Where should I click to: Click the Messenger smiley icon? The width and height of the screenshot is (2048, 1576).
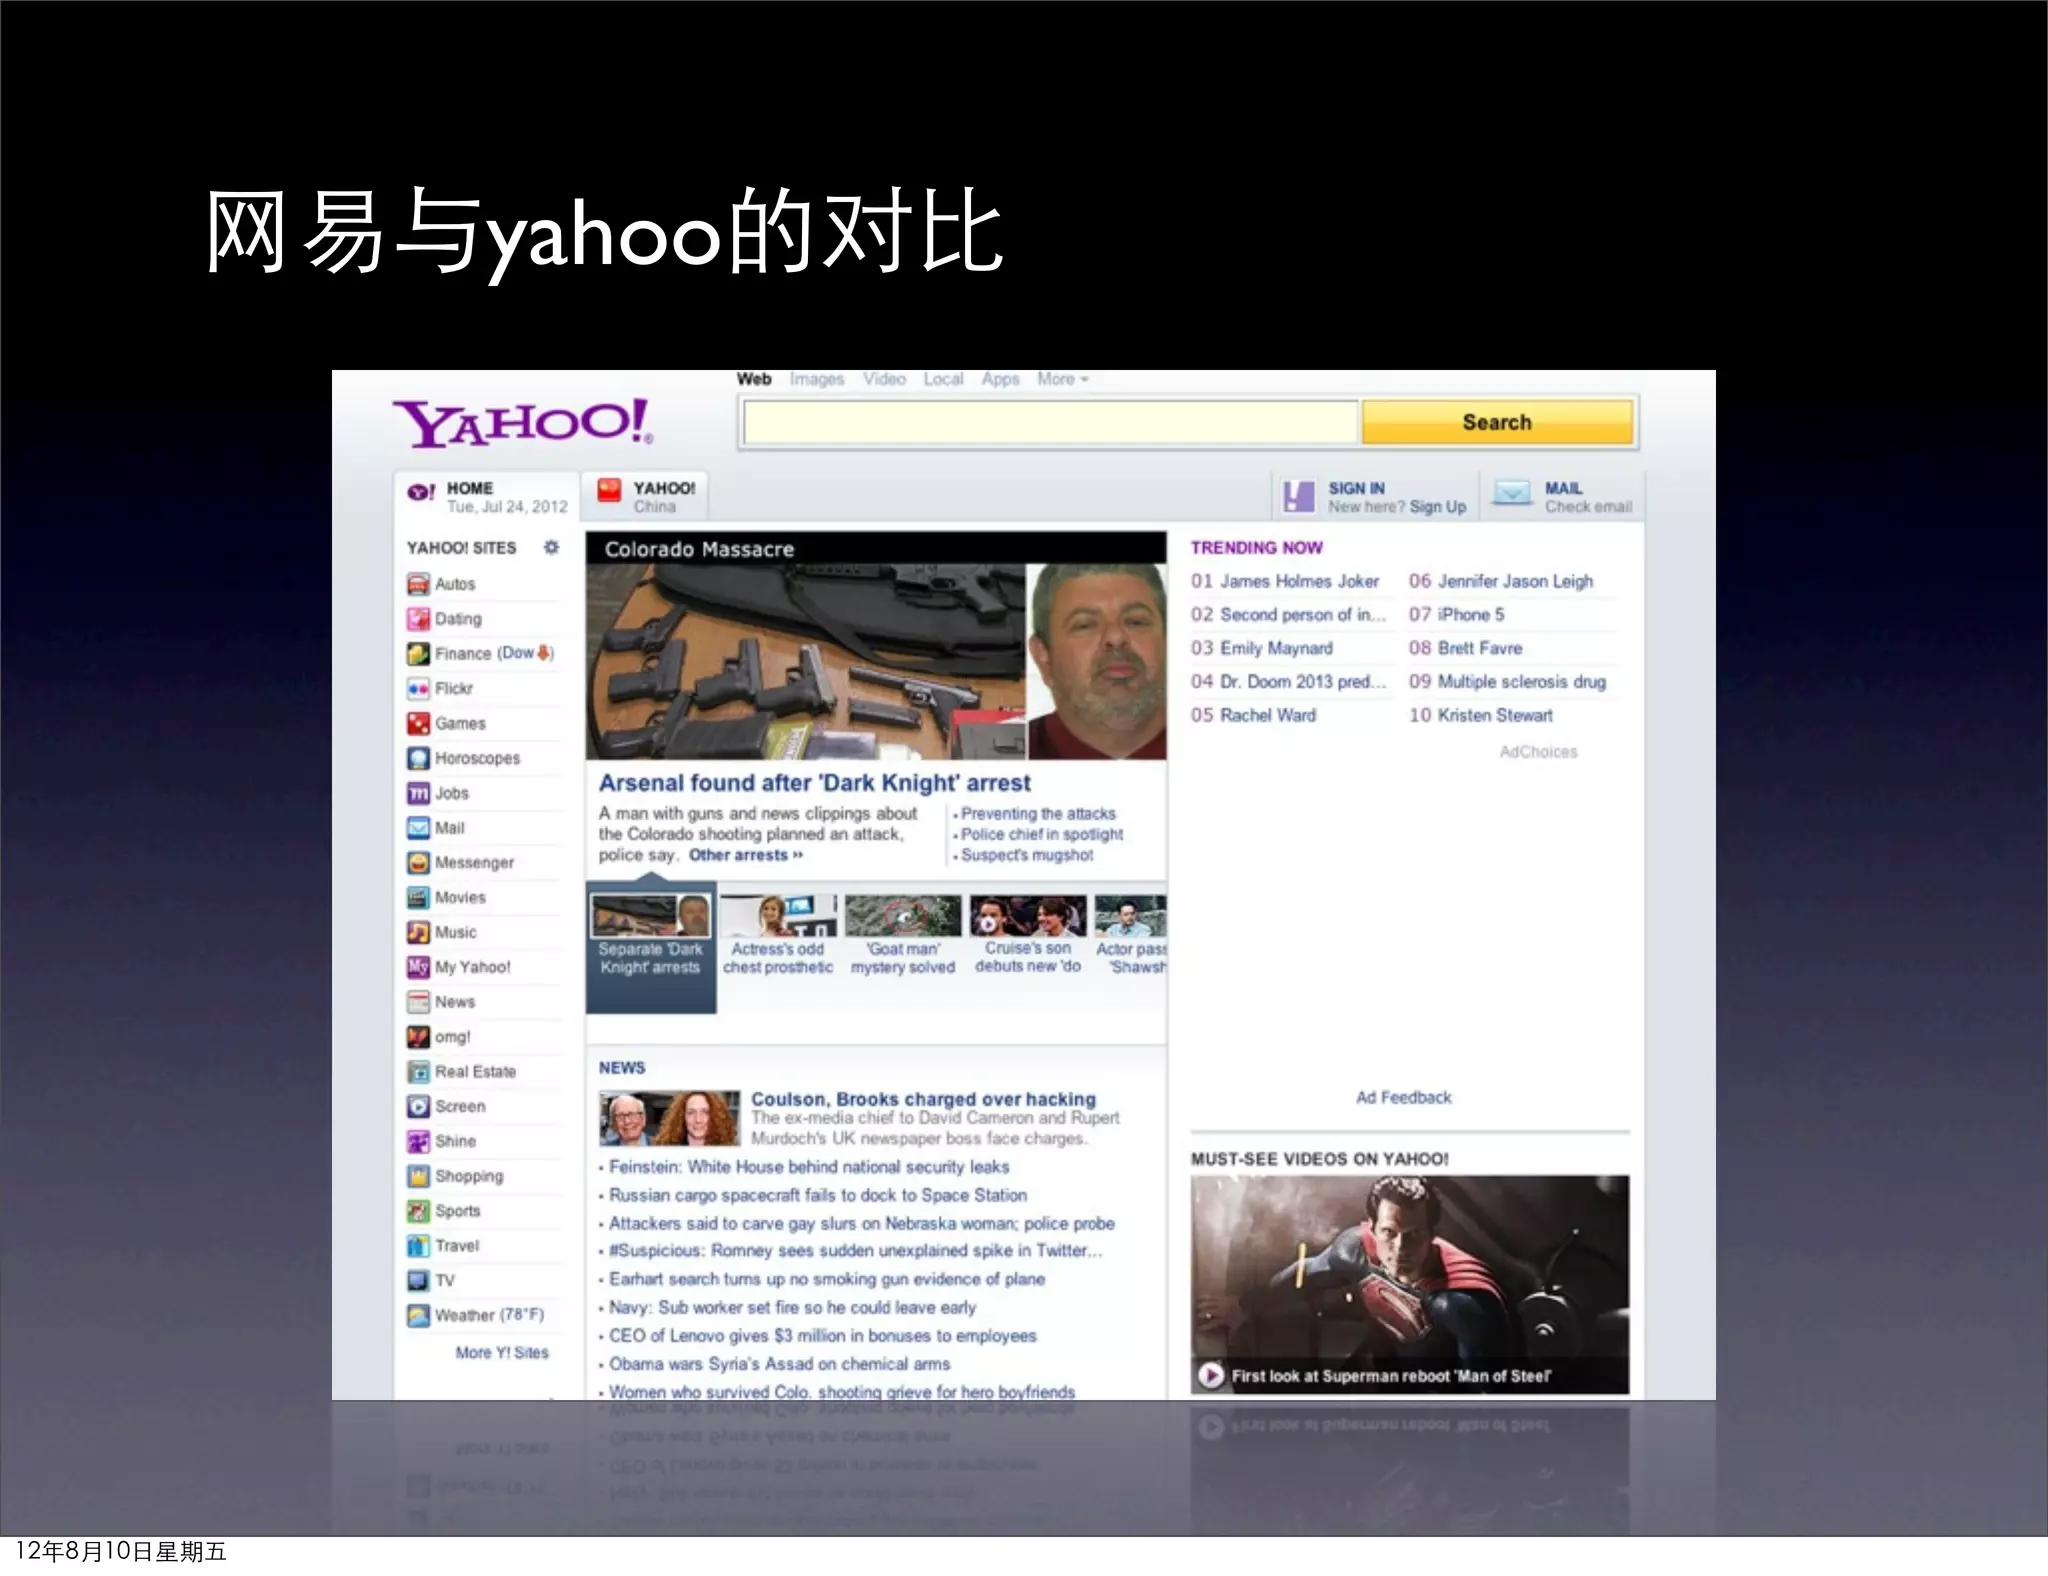(418, 862)
